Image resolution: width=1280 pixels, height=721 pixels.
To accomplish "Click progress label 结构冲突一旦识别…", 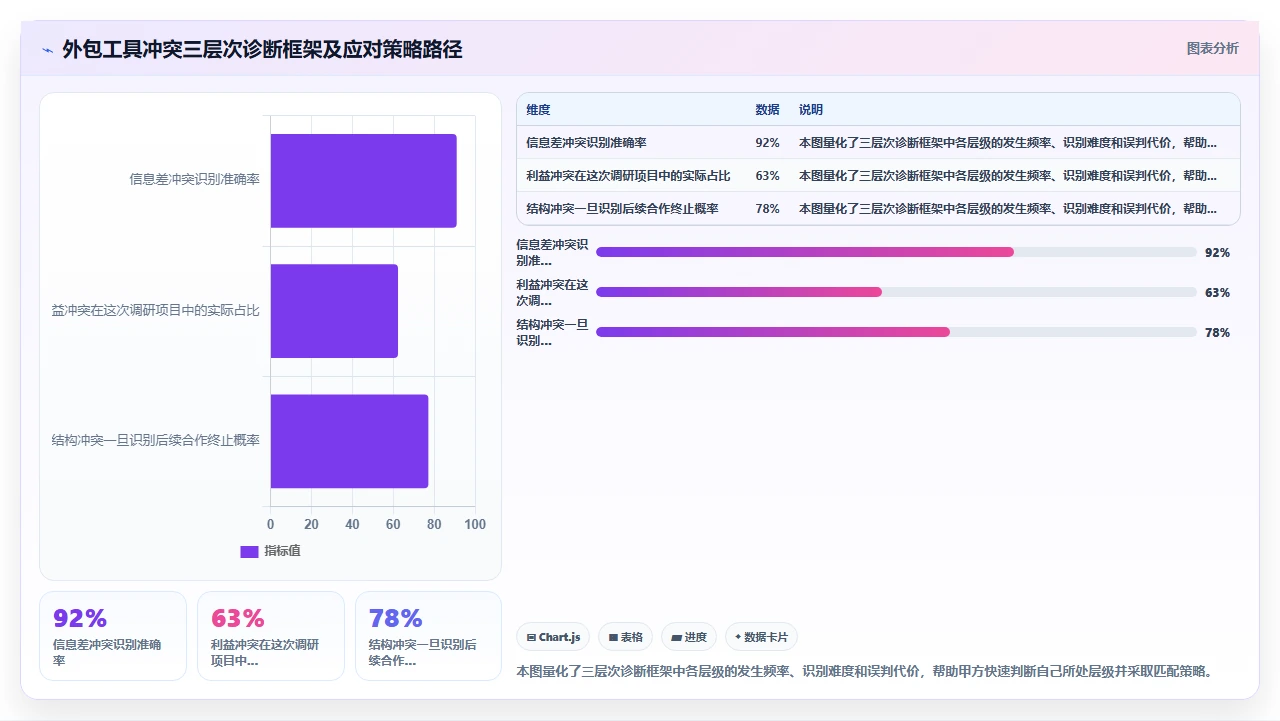I will point(552,332).
